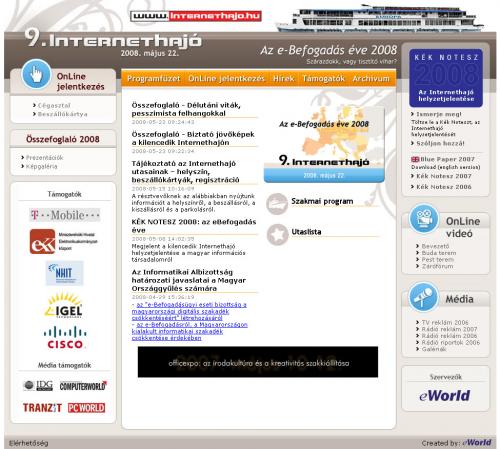The height and width of the screenshot is (449, 500).
Task: Open the Hírek menu item
Action: (x=283, y=79)
